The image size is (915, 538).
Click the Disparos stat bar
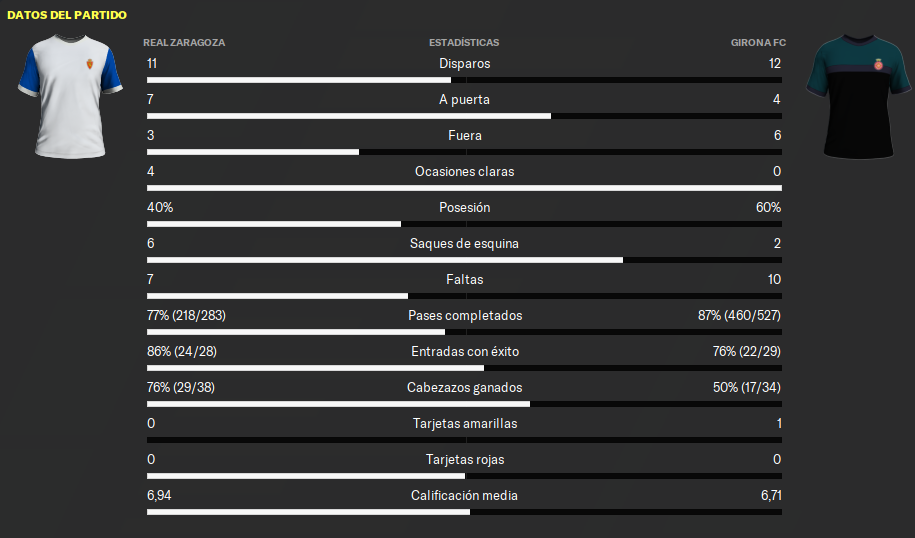click(x=464, y=80)
